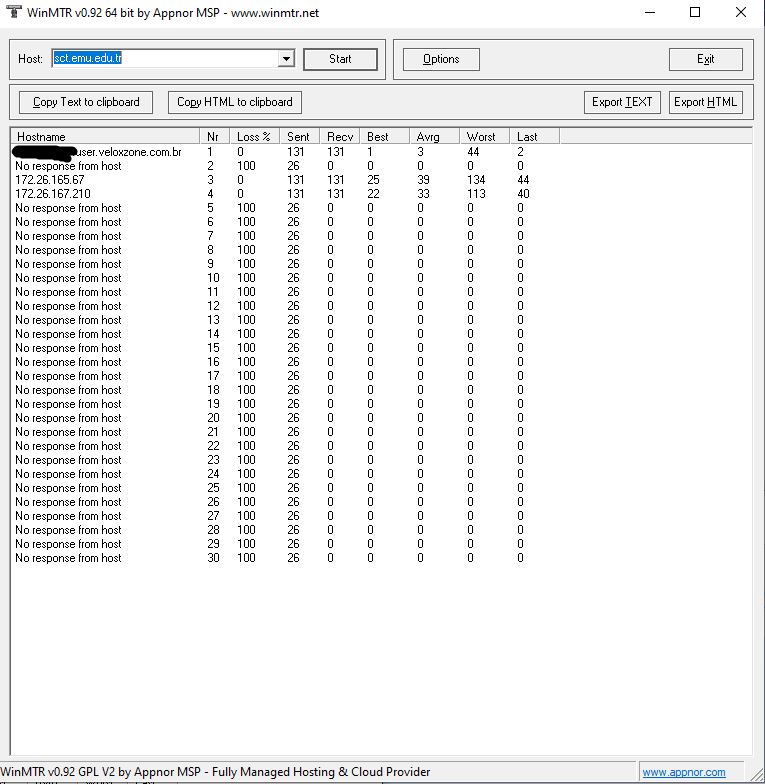Export results as HTML
The image size is (765, 784).
pos(705,102)
